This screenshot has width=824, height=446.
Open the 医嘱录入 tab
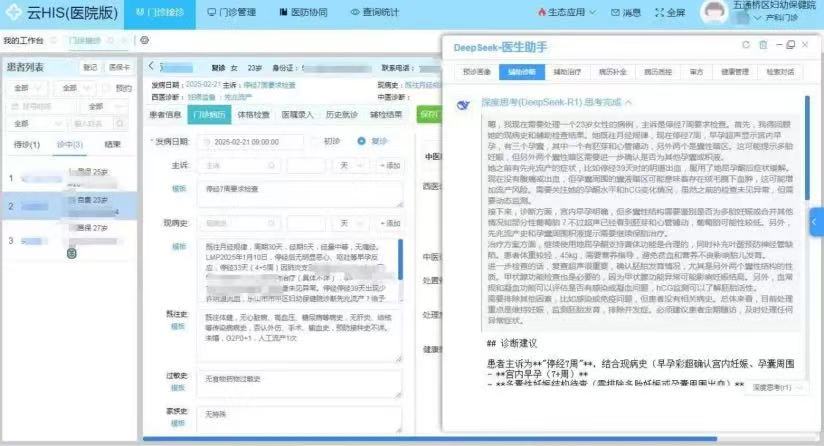(x=297, y=115)
